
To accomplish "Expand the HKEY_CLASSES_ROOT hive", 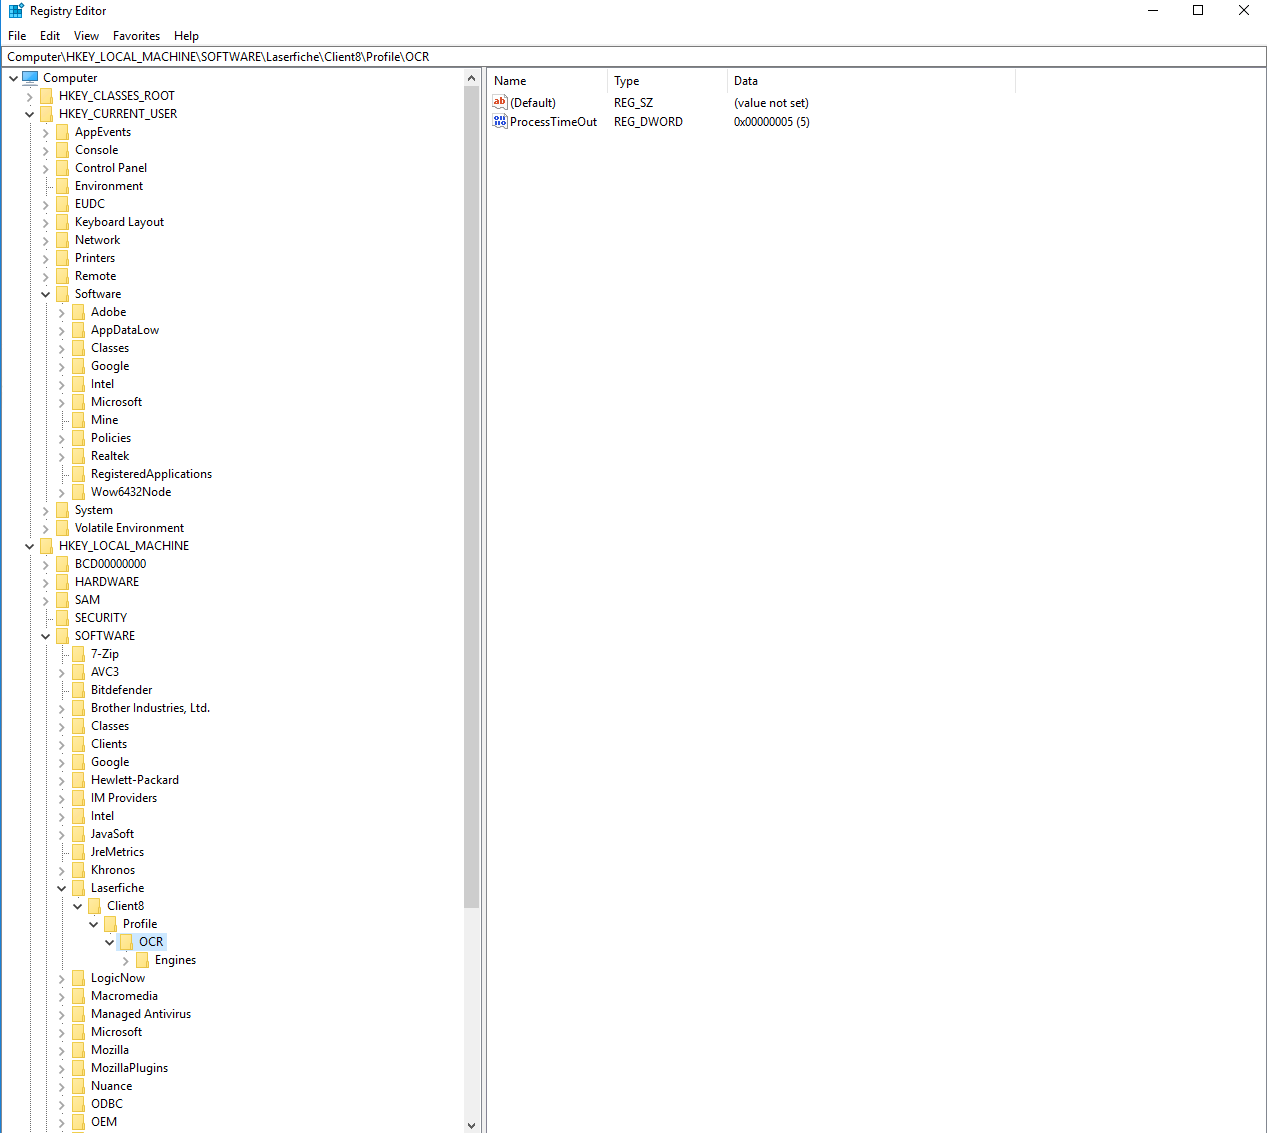I will point(29,96).
